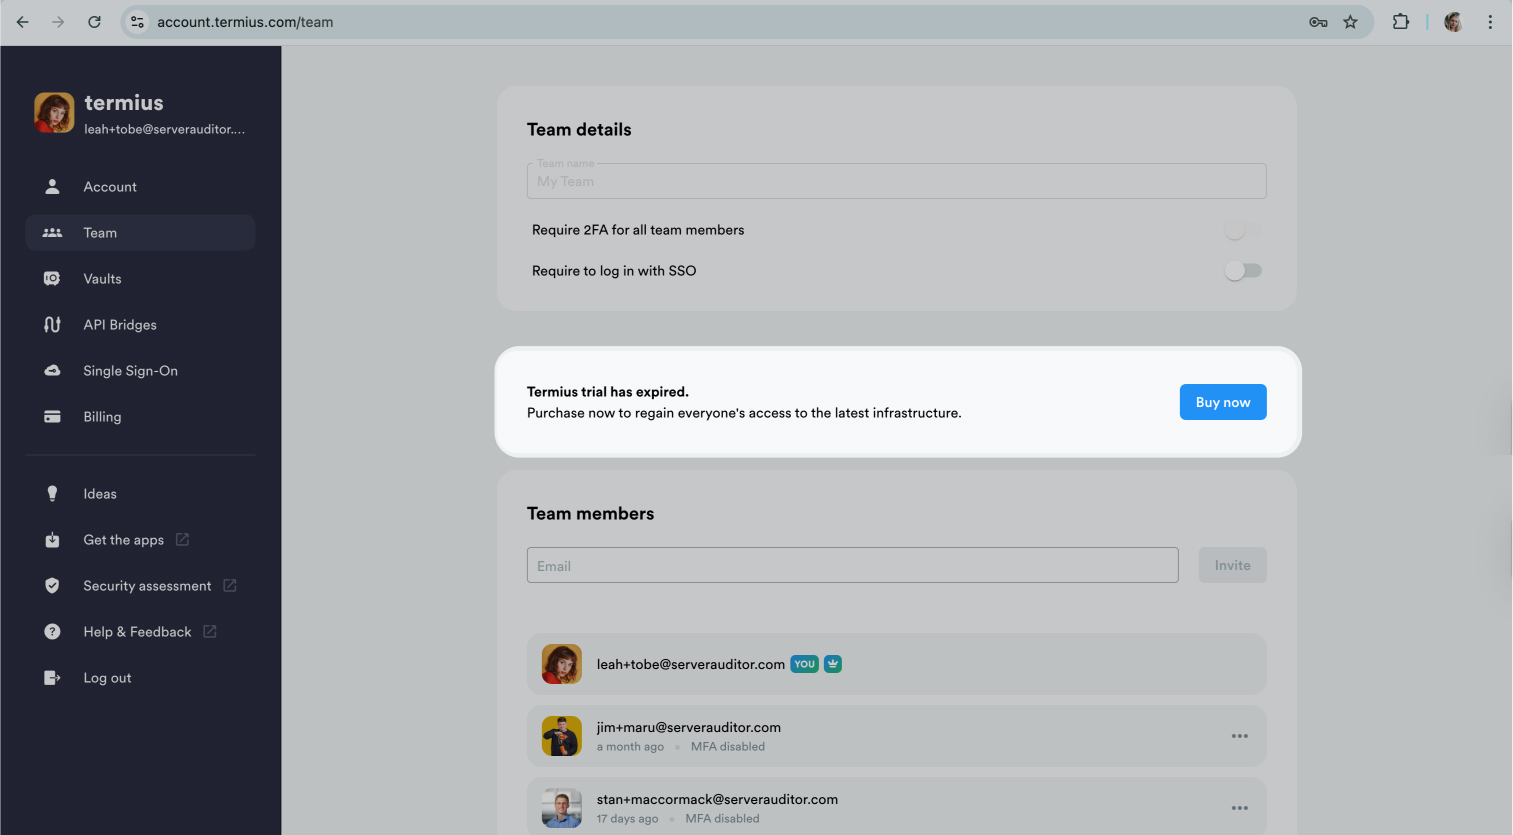This screenshot has width=1513, height=835.
Task: Click the browser address bar URL
Action: click(245, 22)
